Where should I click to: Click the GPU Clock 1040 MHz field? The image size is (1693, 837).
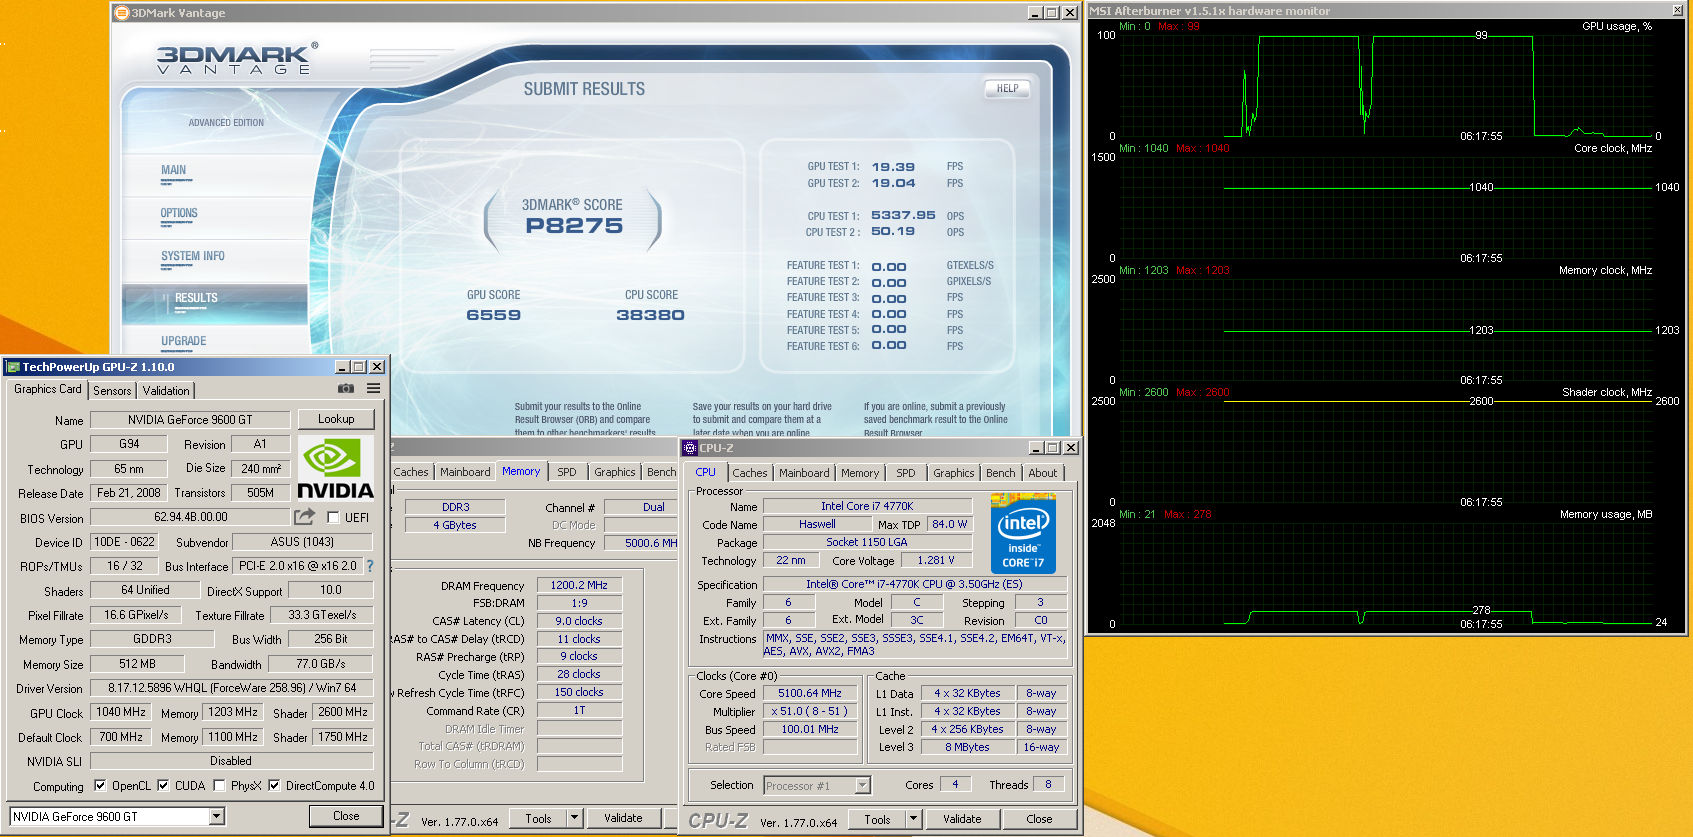point(121,712)
